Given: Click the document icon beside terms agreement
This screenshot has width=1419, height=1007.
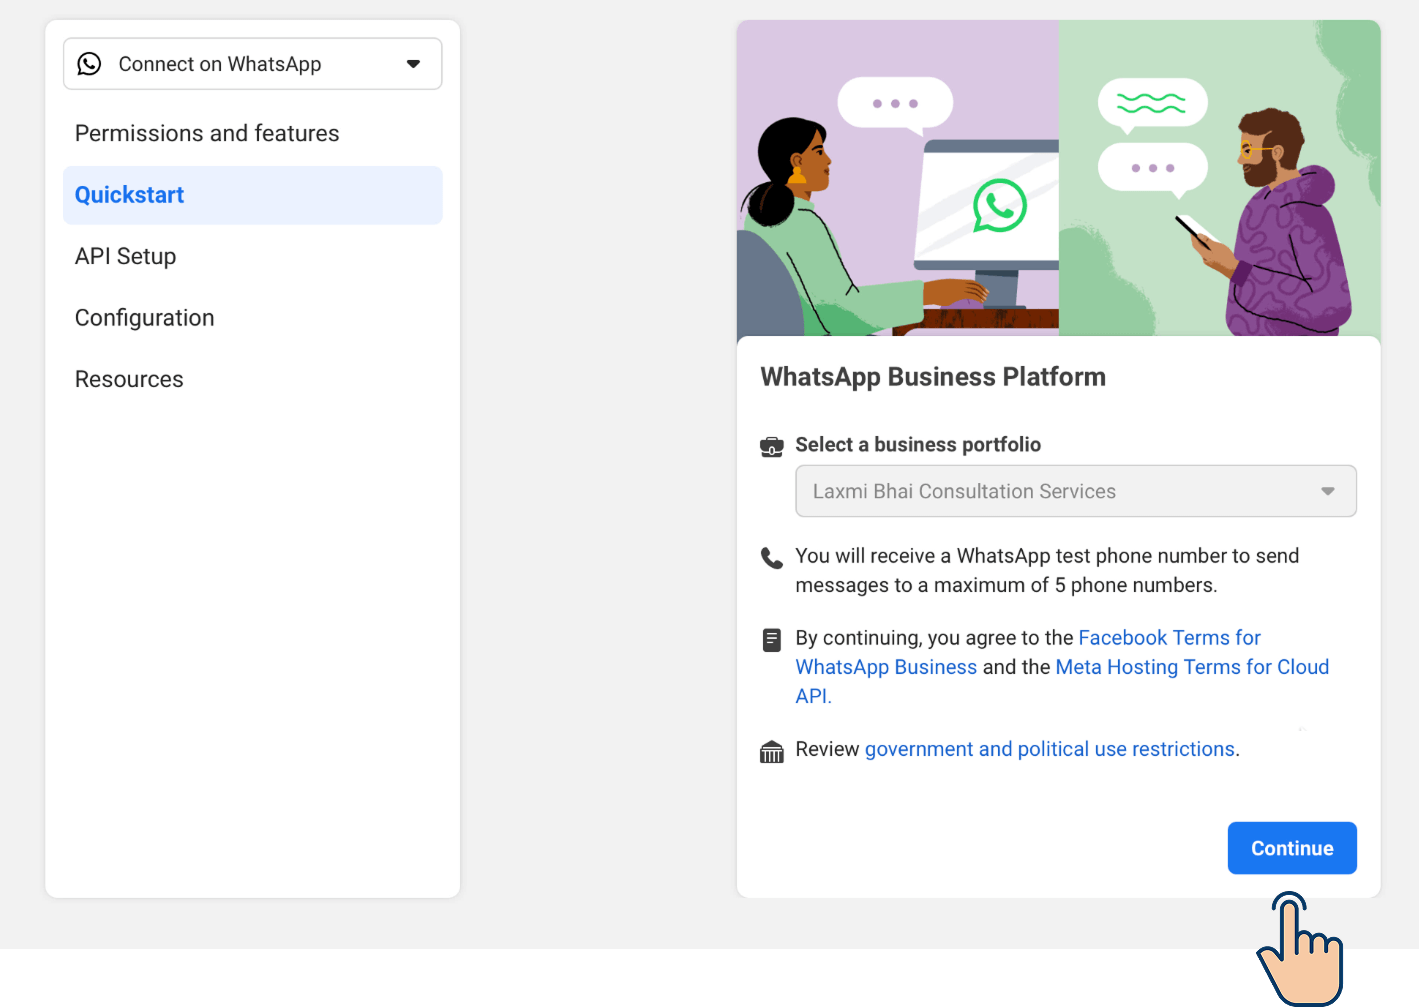Looking at the screenshot, I should coord(772,640).
